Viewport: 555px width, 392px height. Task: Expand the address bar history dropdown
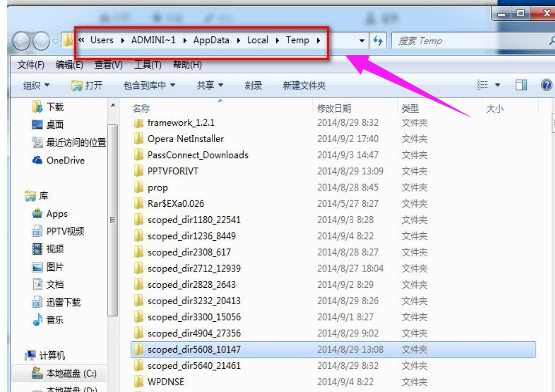click(362, 41)
